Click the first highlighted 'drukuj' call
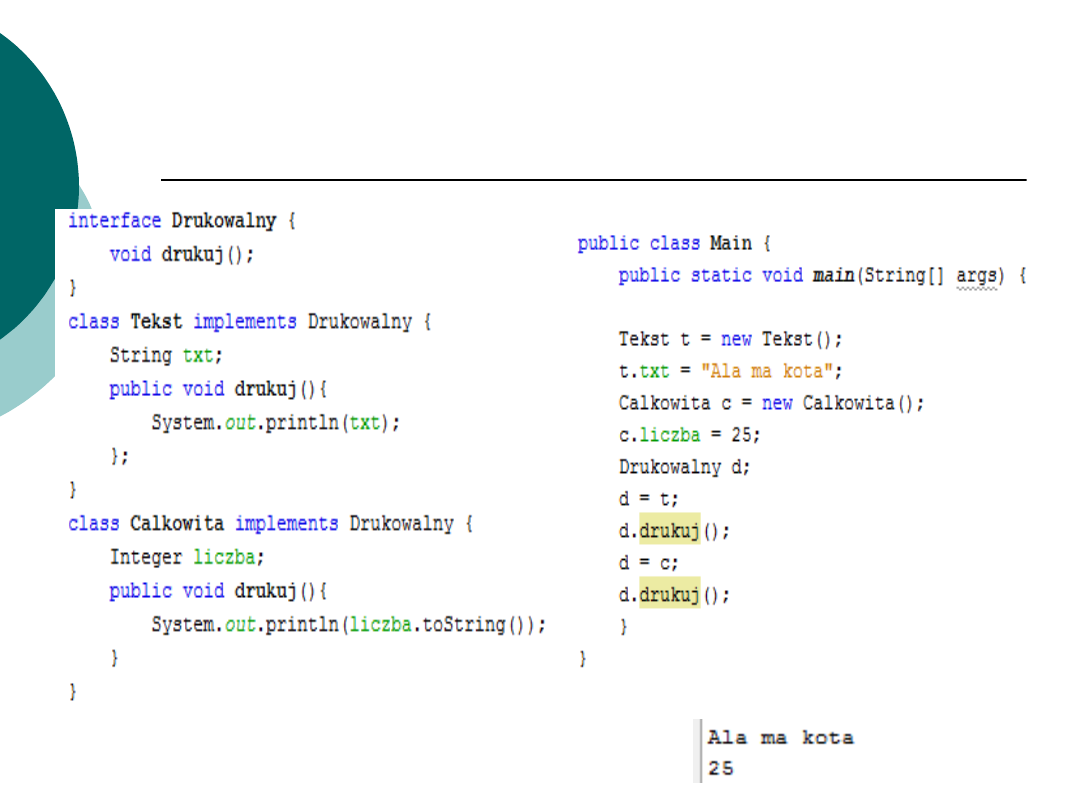1080x810 pixels. [x=669, y=531]
